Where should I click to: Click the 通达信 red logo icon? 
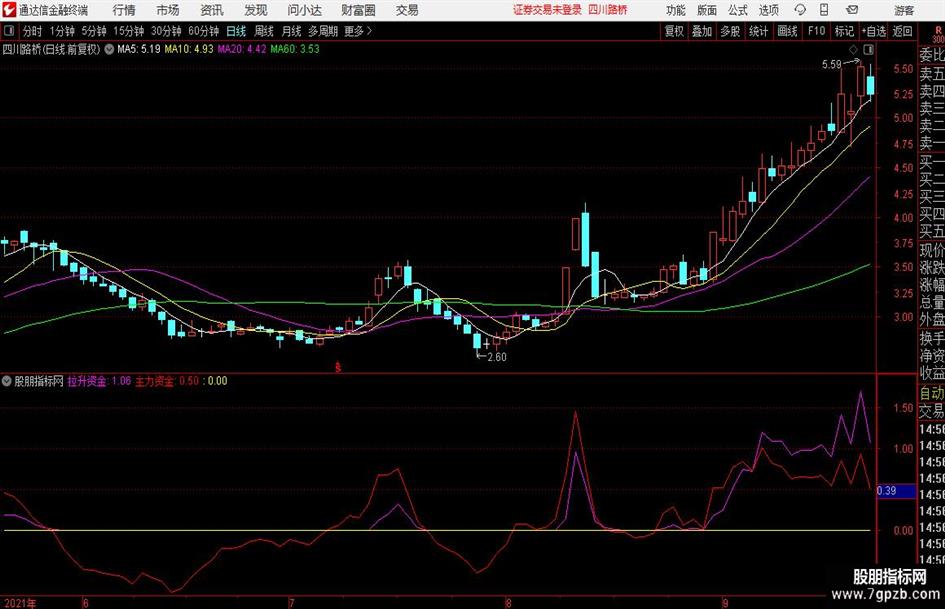[x=9, y=10]
